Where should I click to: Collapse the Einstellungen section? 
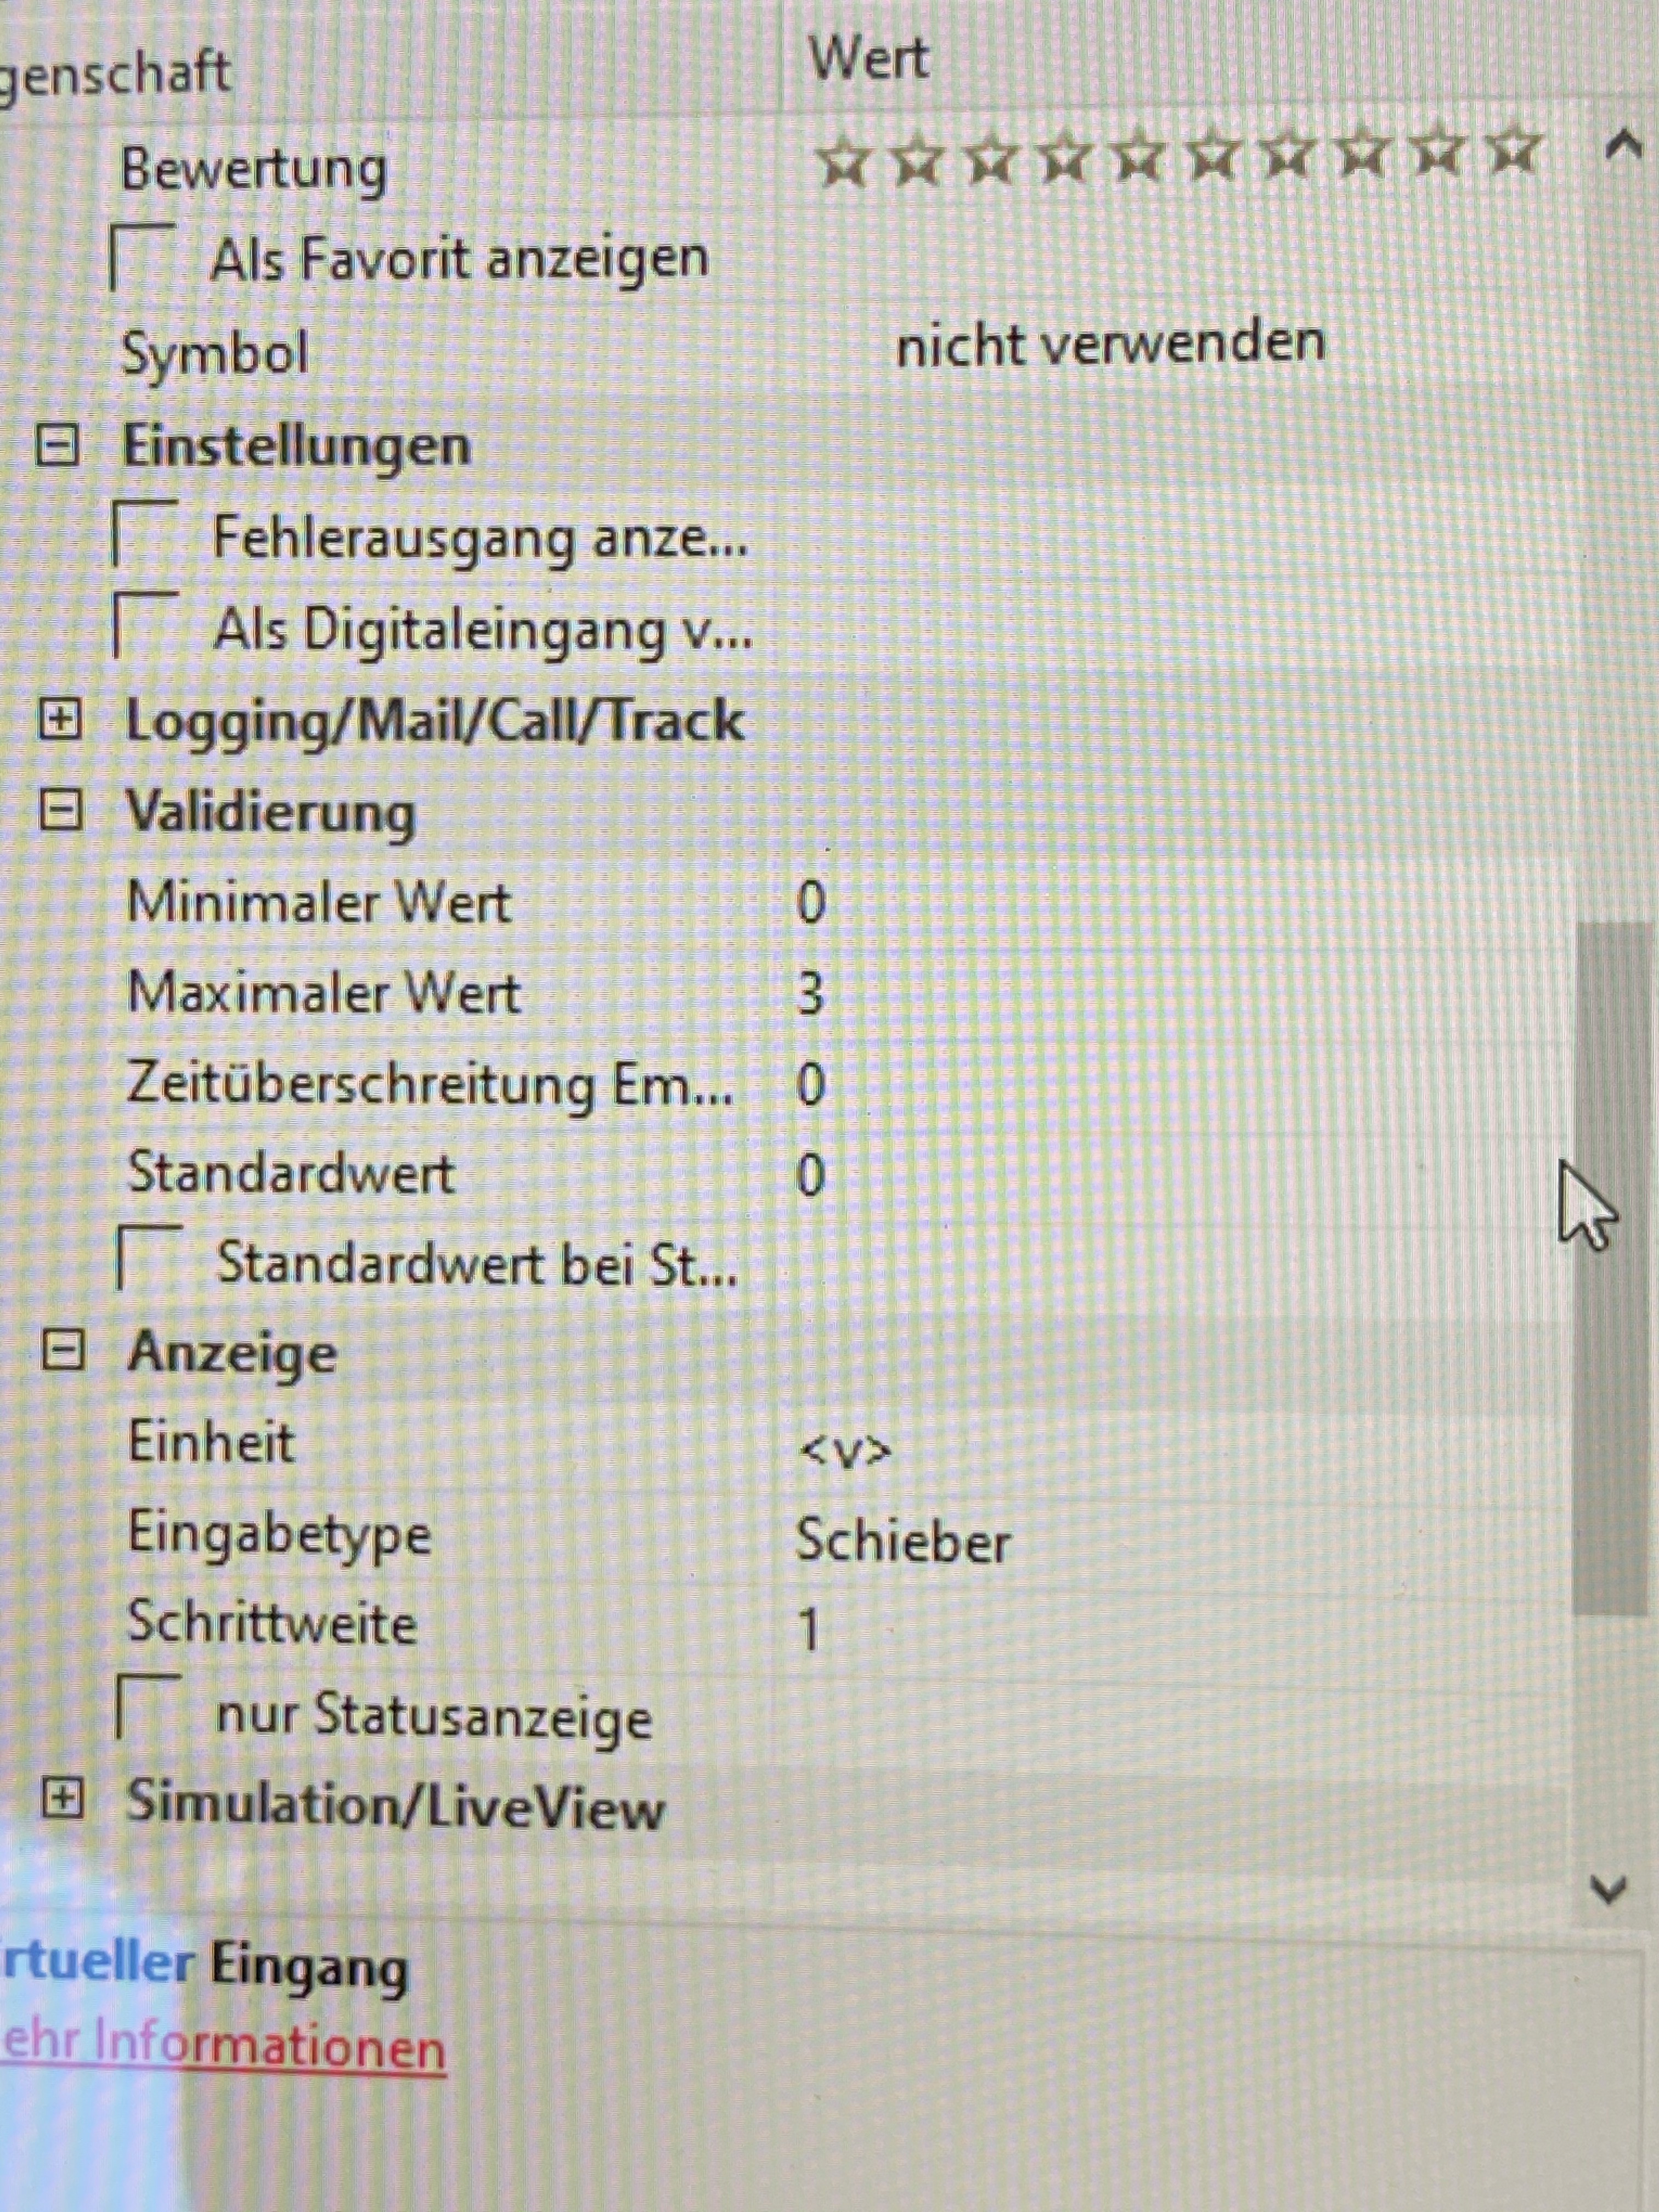(58, 446)
